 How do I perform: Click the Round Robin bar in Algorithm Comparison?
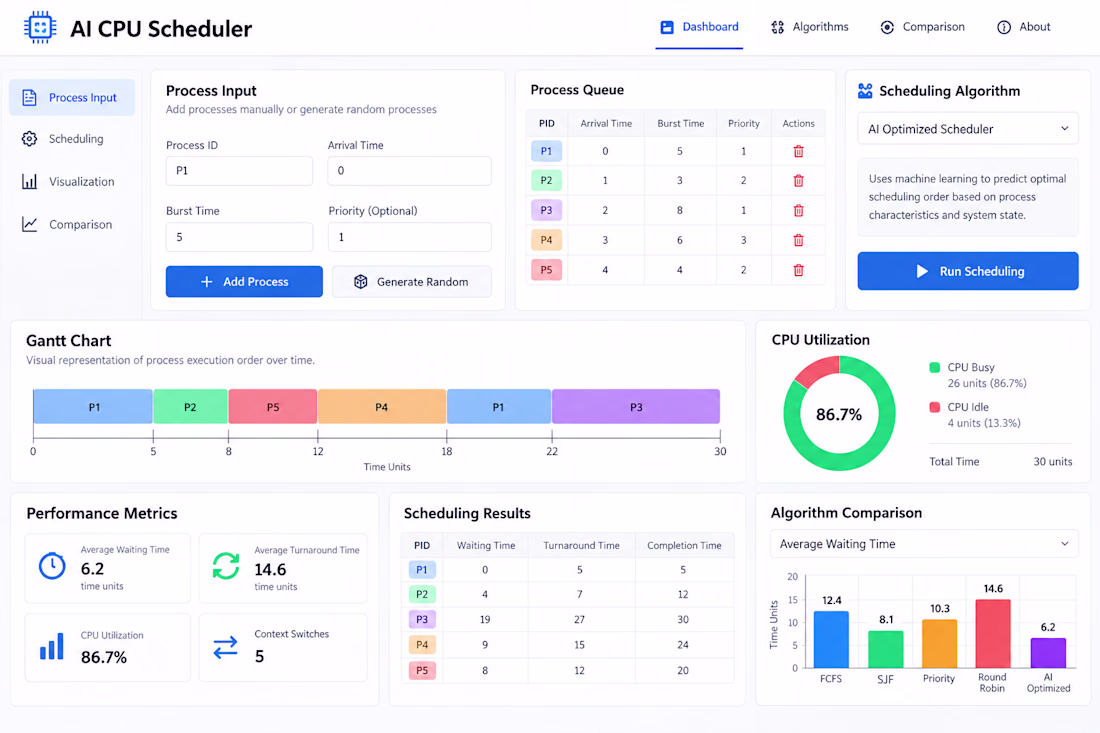click(993, 633)
